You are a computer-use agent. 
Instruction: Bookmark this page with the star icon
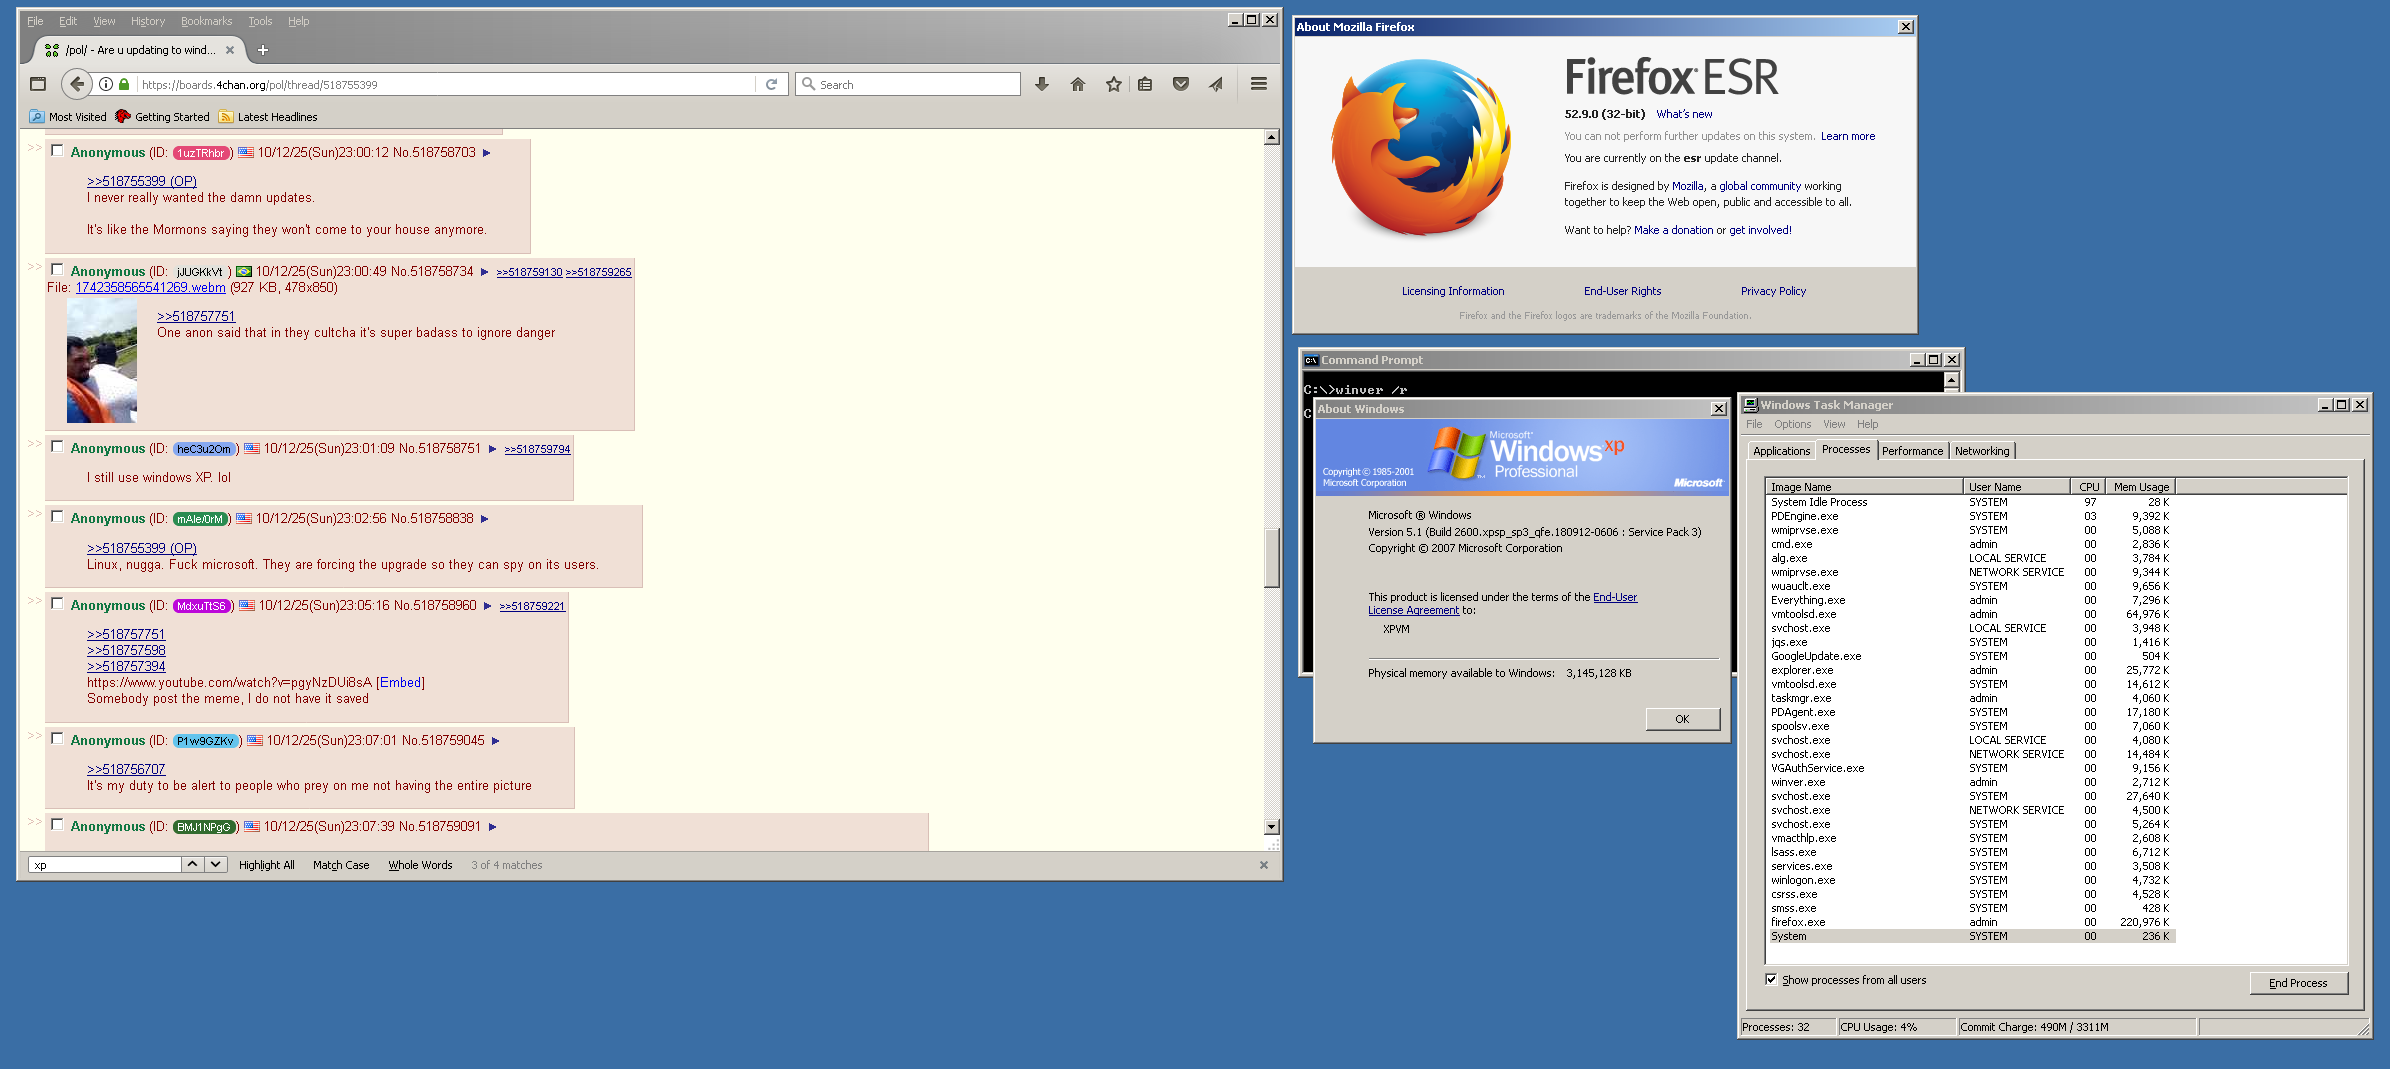tap(1113, 85)
